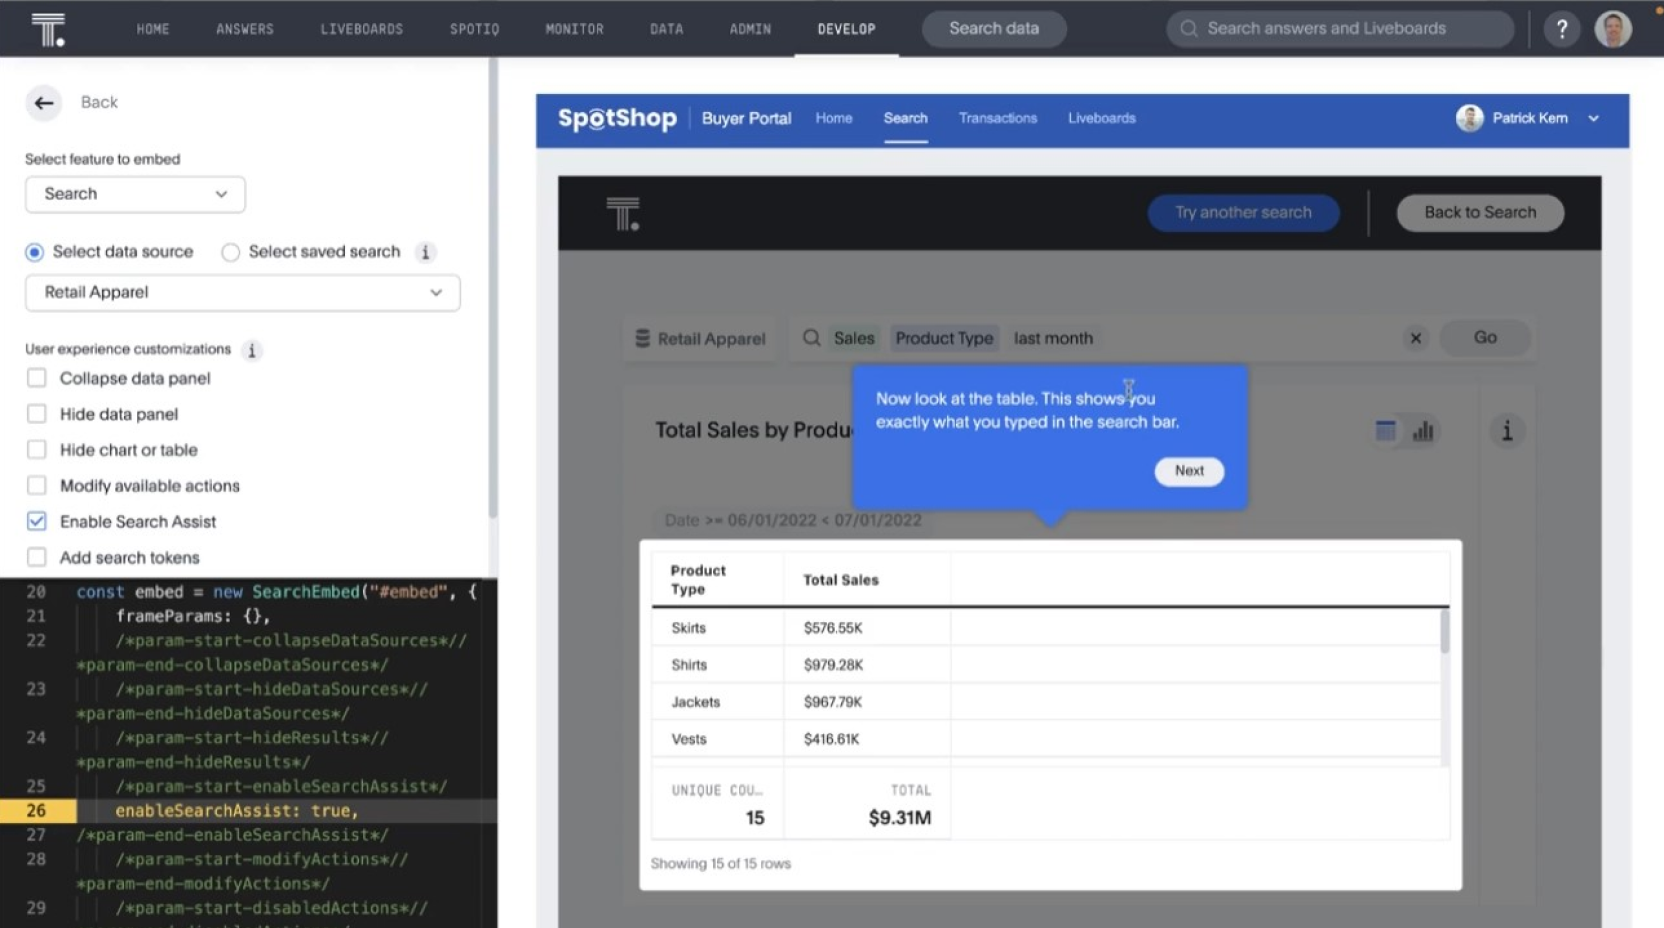Open the Transactions tab in SpotShop

(997, 118)
